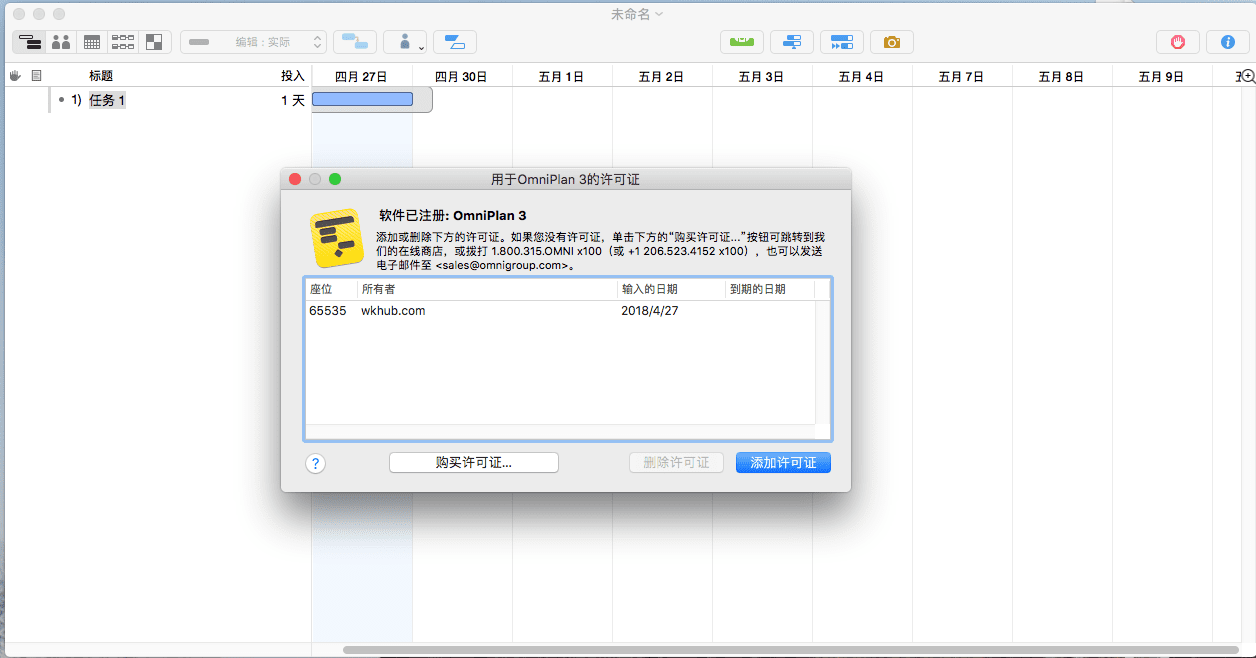Click the 删除许可证 button
This screenshot has width=1256, height=658.
point(676,463)
